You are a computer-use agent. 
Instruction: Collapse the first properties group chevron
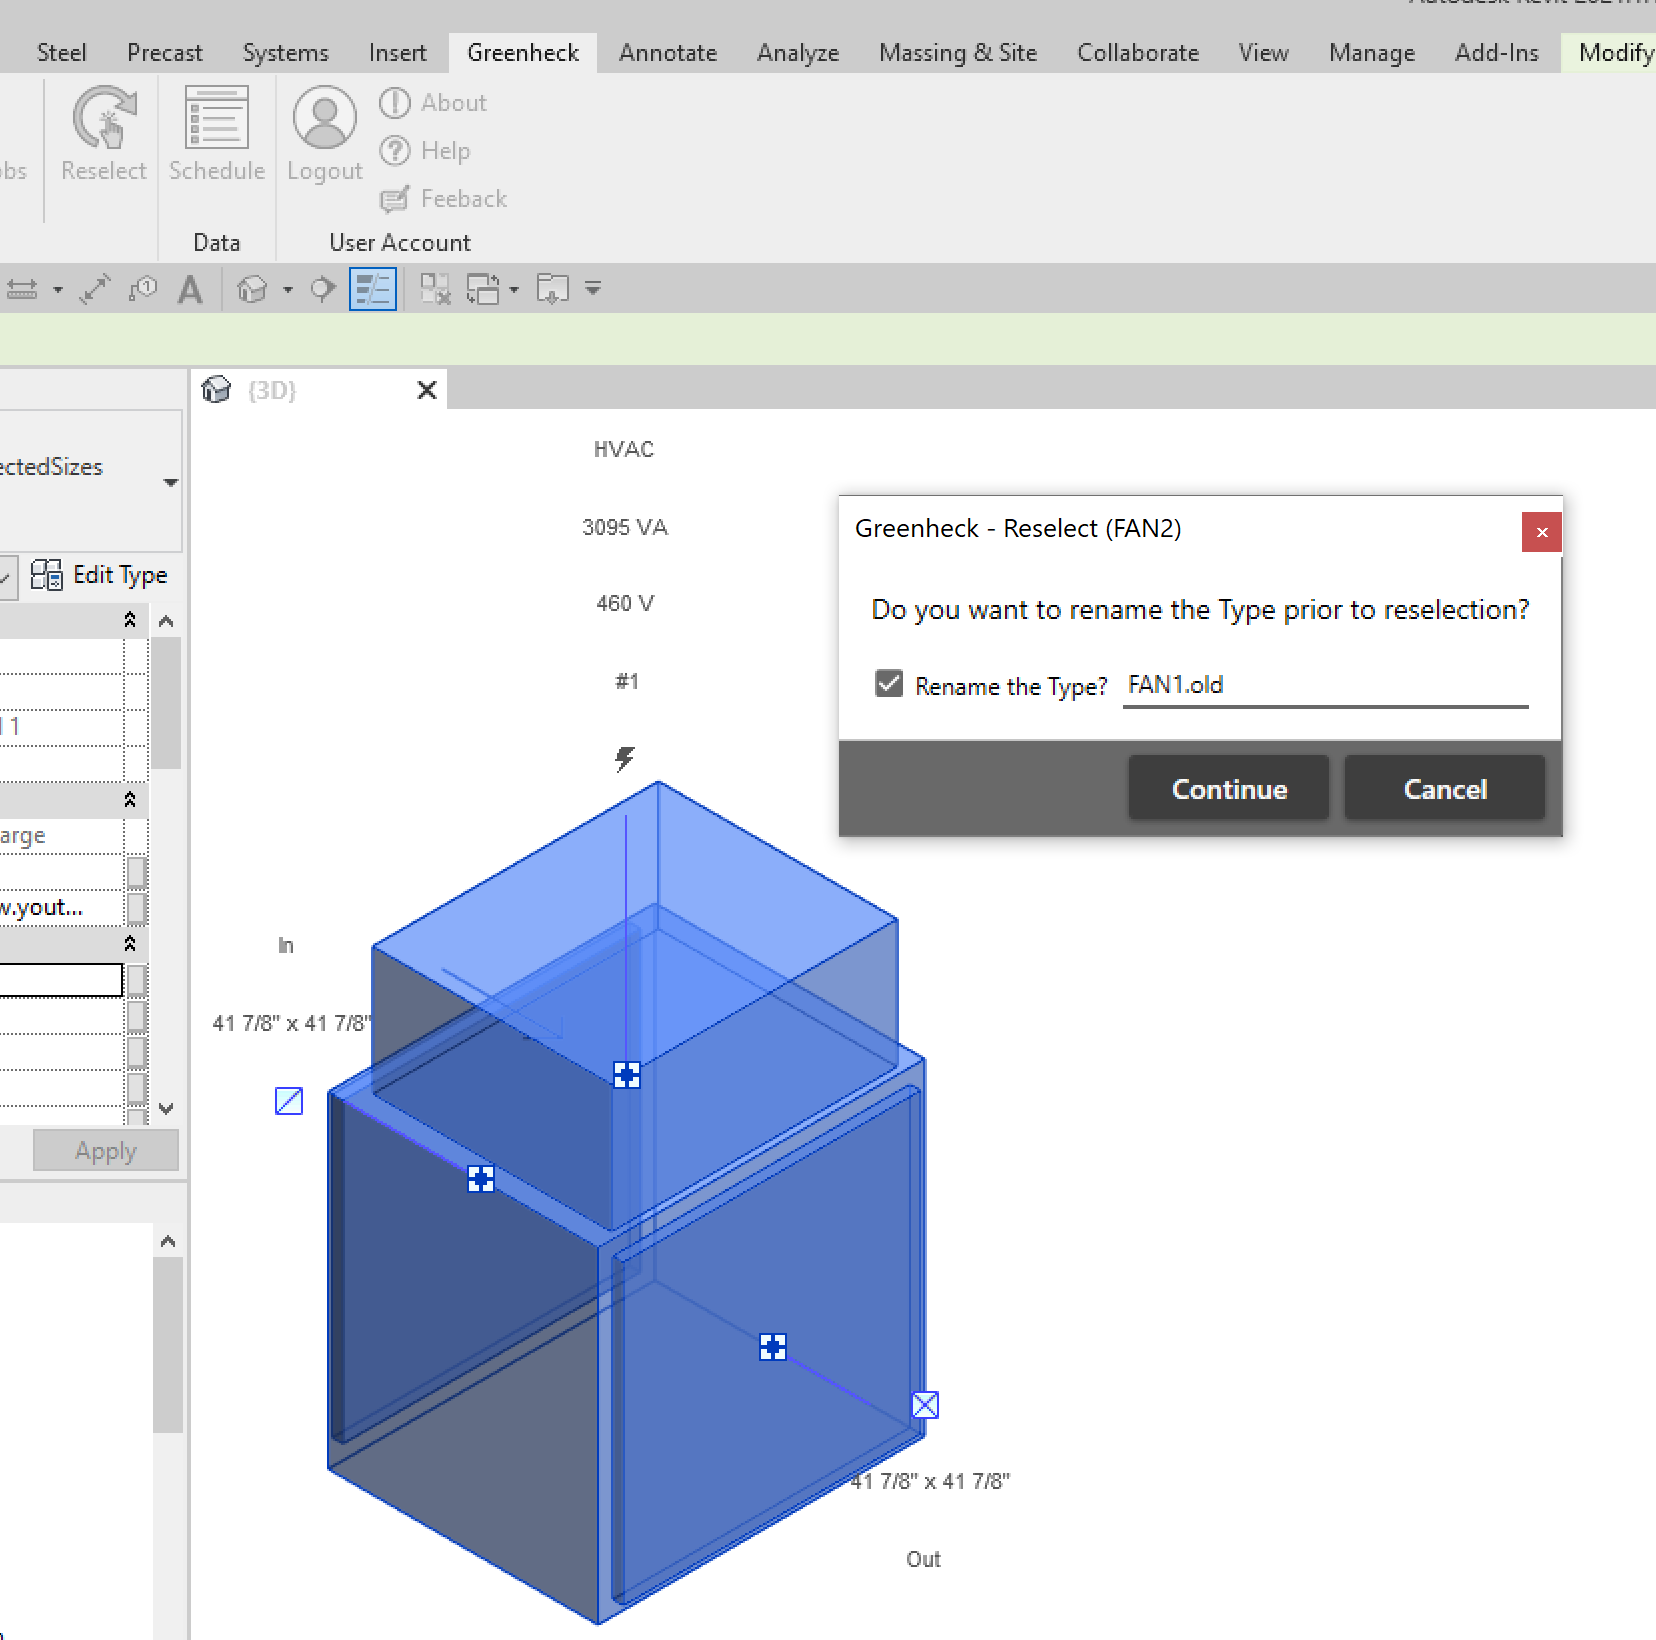coord(130,621)
